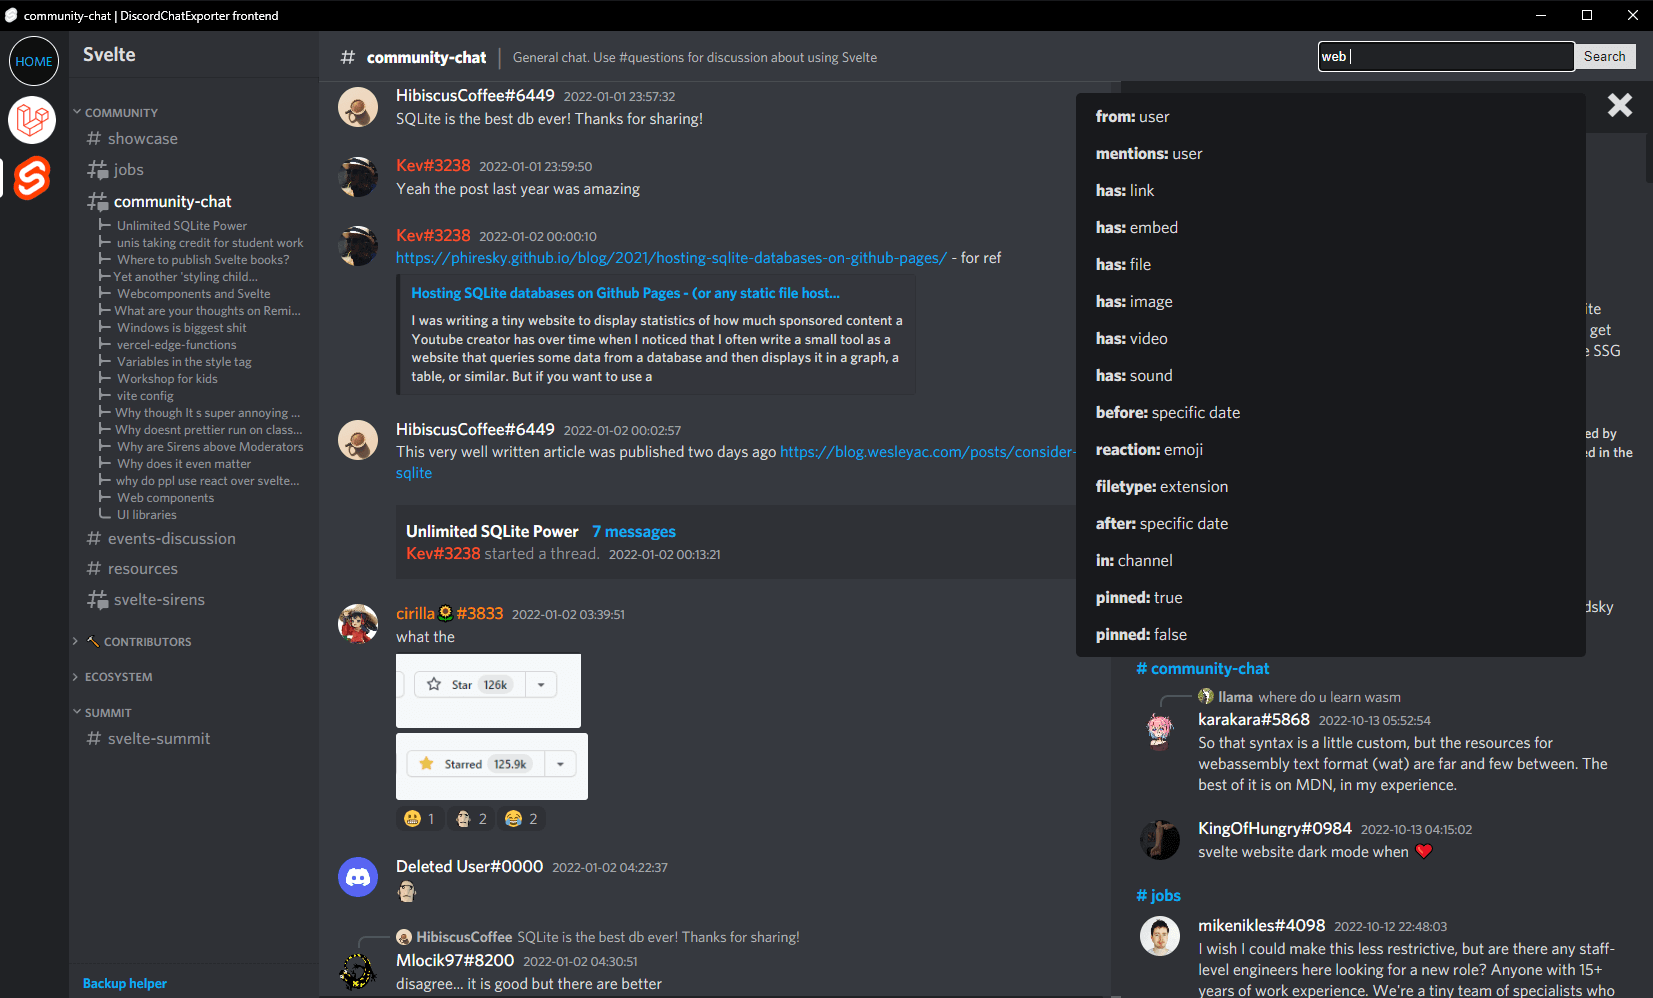Screen dimensions: 1653x998
Task: Select the 'filetype: extension' filter
Action: (x=1330, y=487)
